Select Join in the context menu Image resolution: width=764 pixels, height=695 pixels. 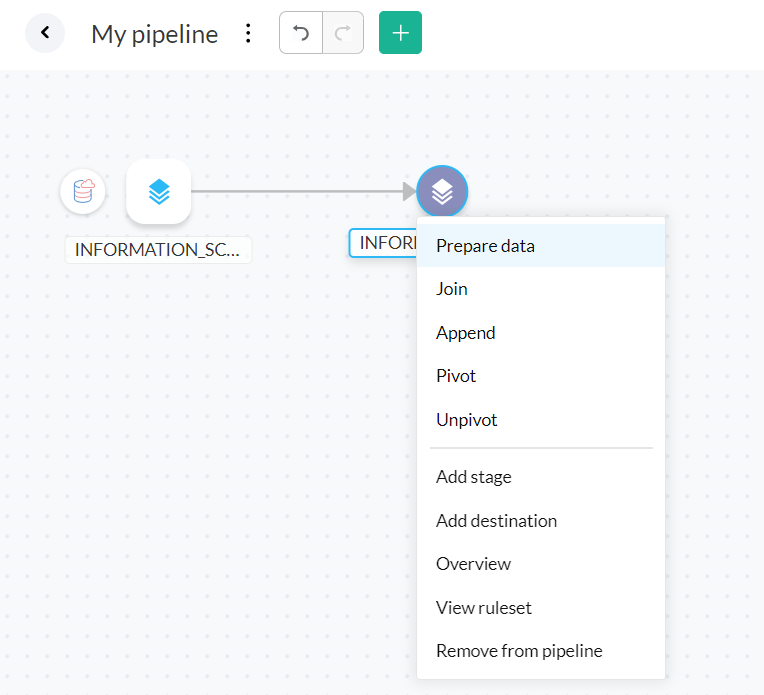click(452, 289)
